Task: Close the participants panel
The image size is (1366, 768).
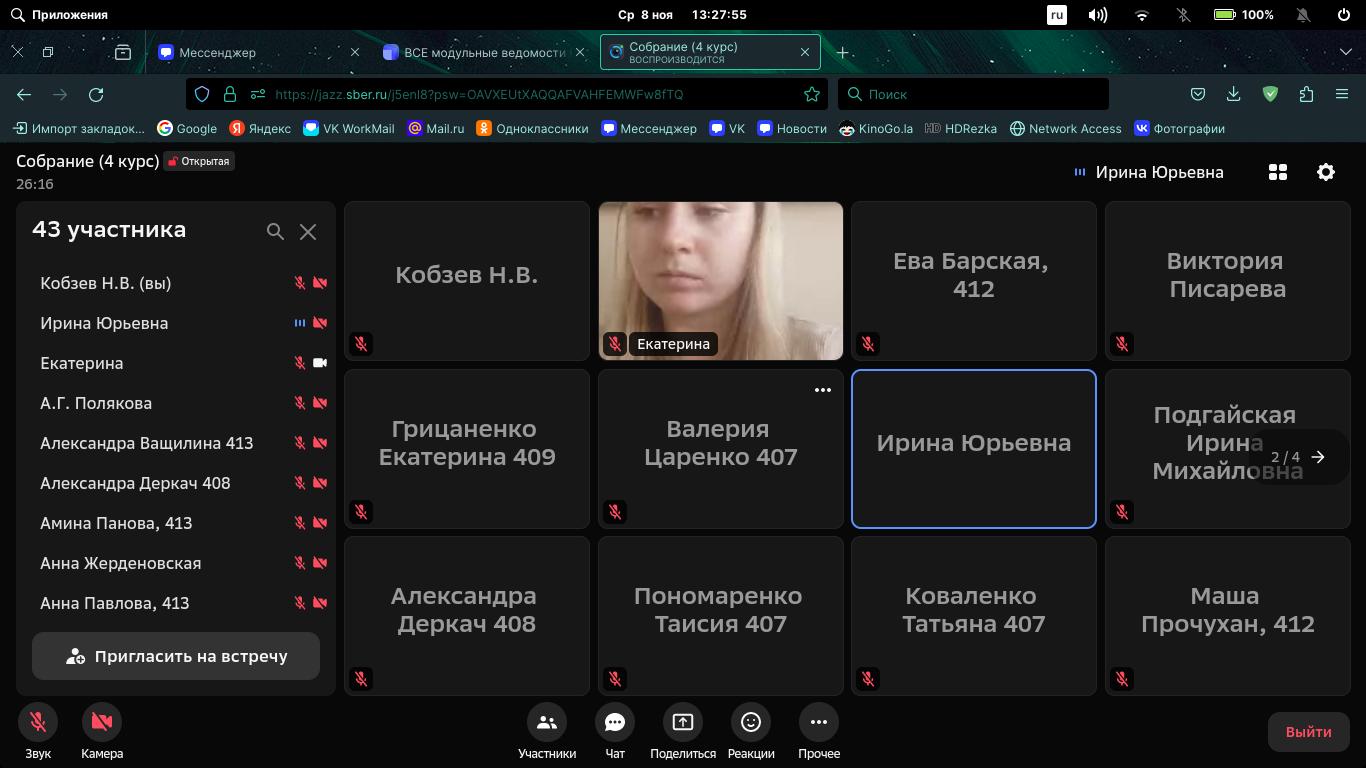Action: point(308,231)
